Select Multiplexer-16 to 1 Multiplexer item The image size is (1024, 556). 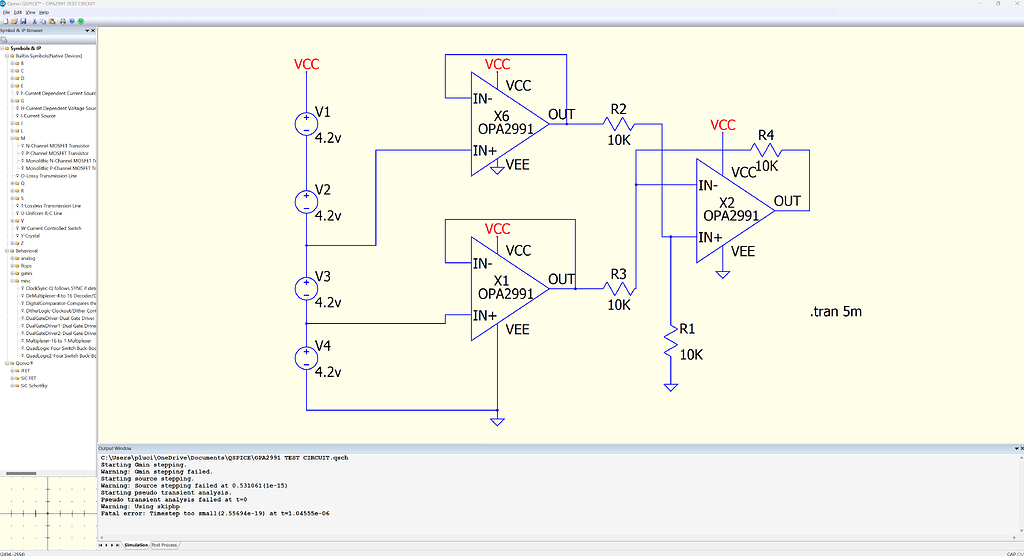pos(58,341)
